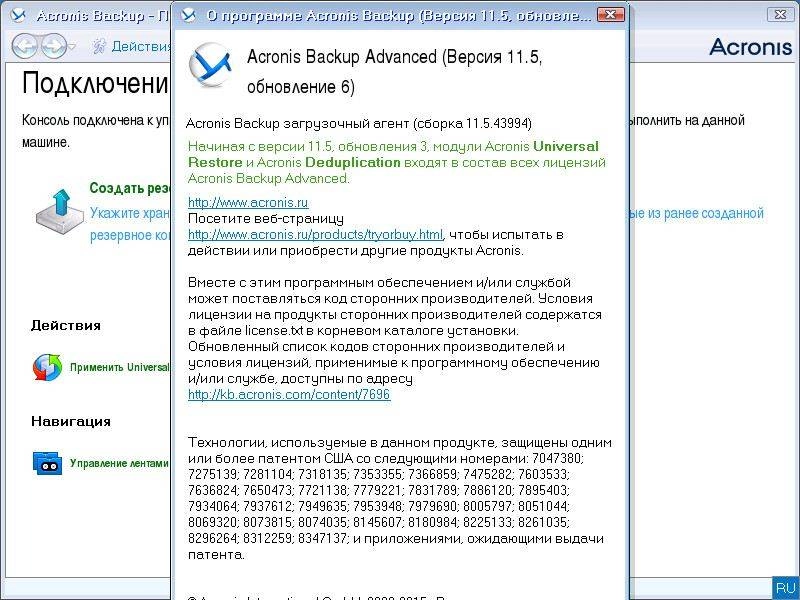
Task: Open the kb.acronis.com/content/7696 link
Action: (x=289, y=394)
